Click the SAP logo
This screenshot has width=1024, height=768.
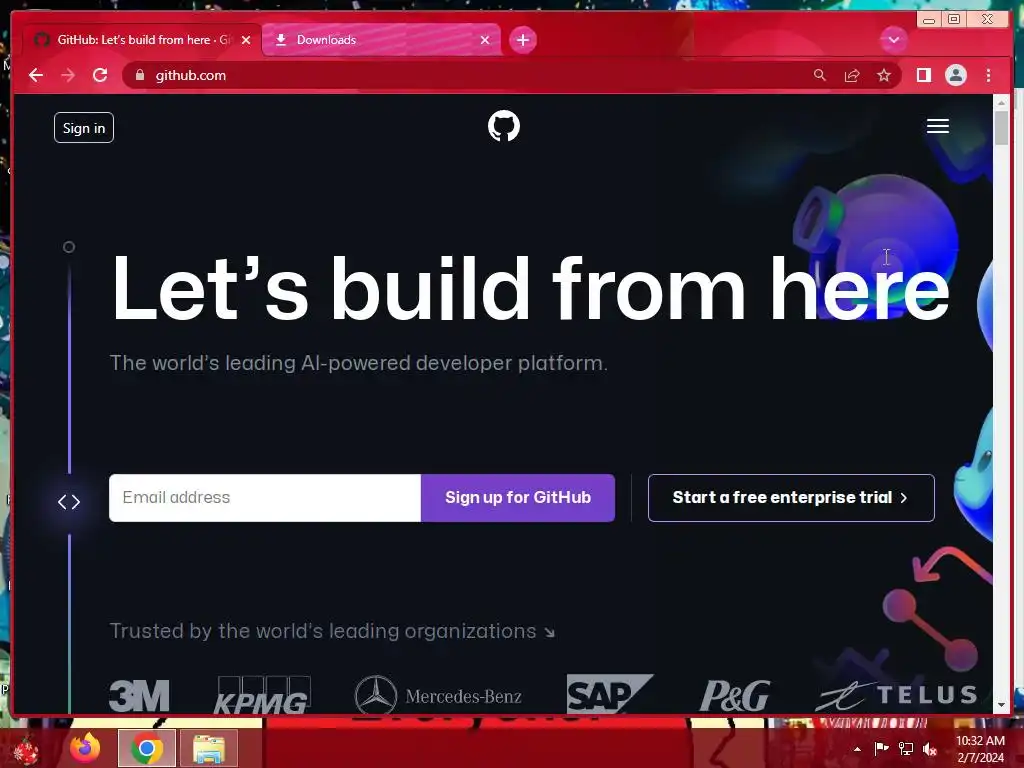(609, 694)
